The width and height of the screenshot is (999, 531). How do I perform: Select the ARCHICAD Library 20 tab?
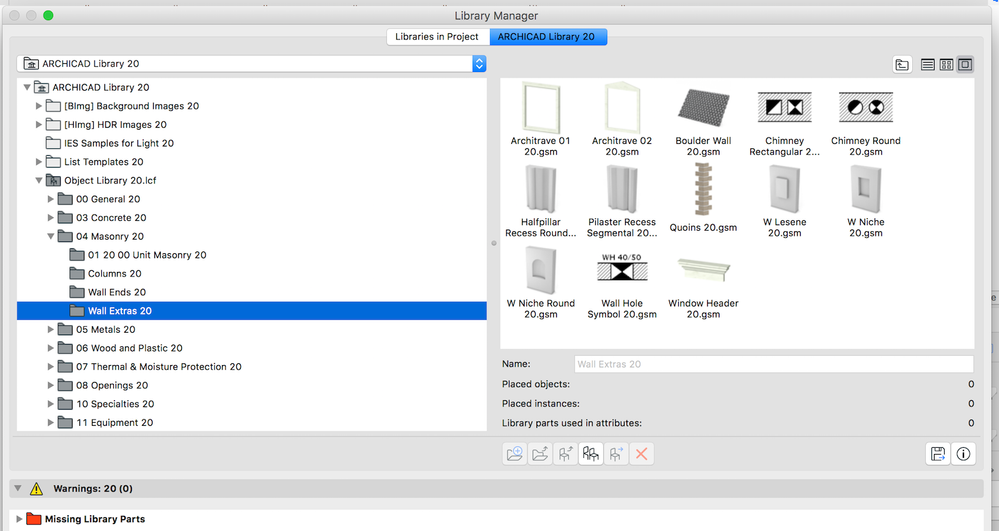click(x=547, y=37)
